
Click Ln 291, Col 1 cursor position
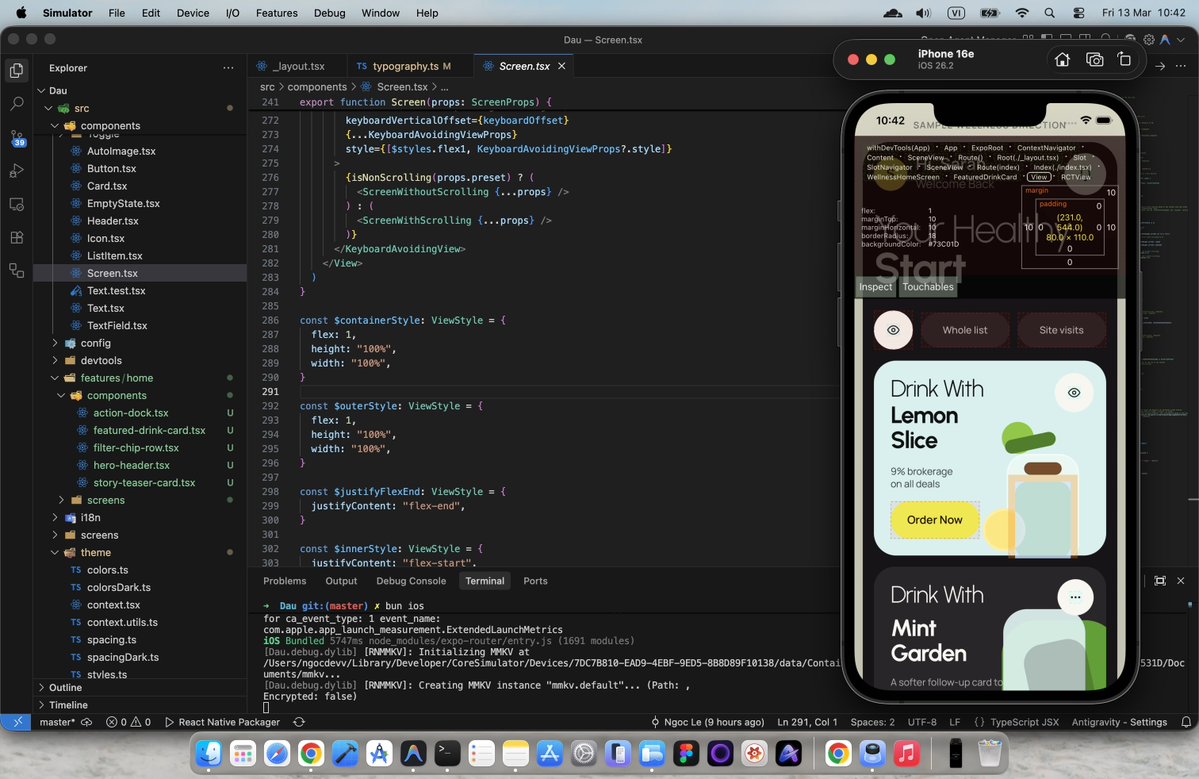click(807, 722)
